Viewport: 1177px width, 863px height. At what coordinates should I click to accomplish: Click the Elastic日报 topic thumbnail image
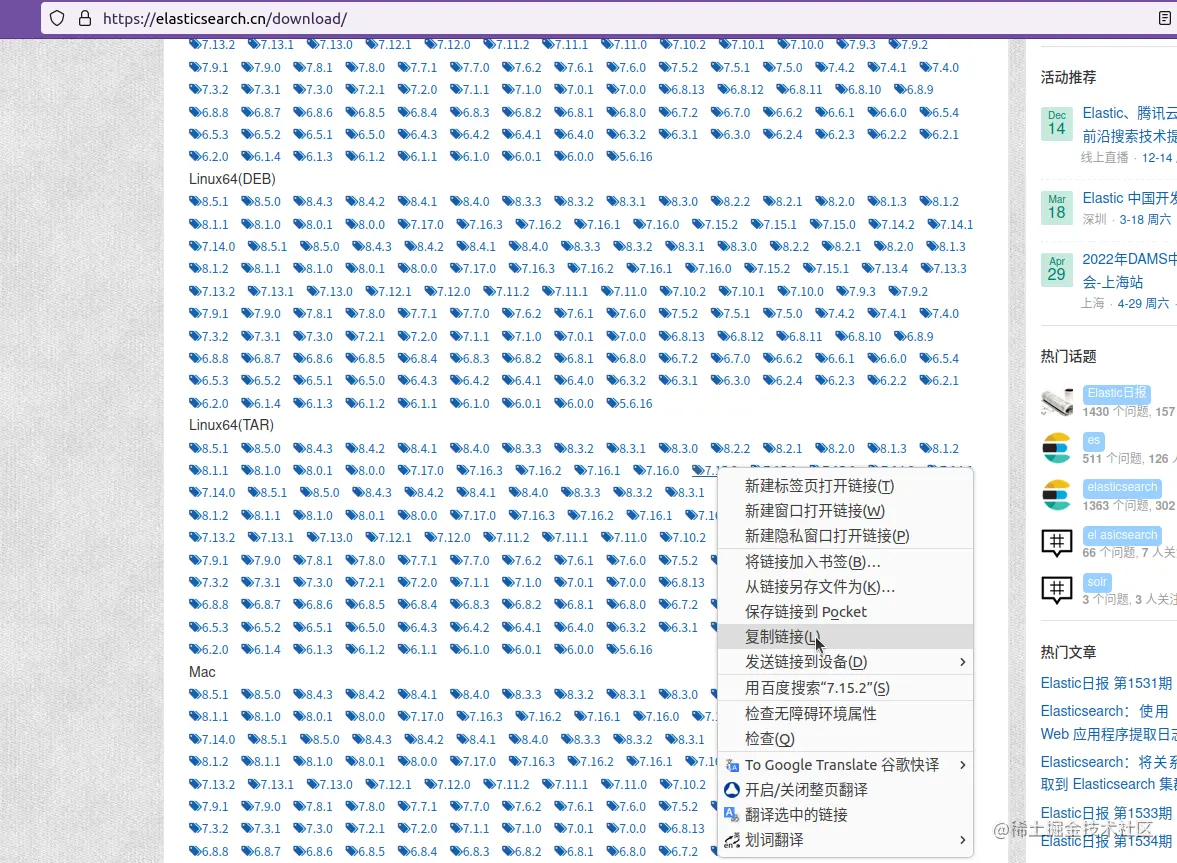(x=1057, y=401)
